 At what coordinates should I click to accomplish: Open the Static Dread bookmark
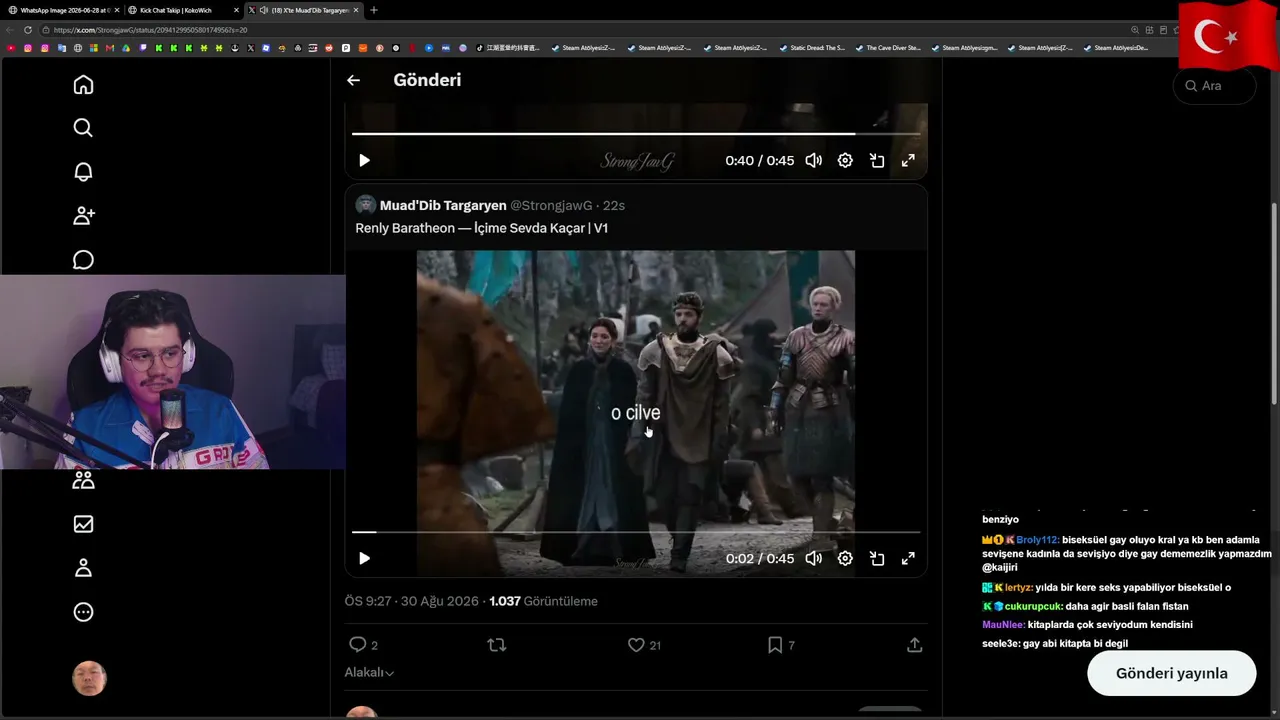click(x=812, y=48)
